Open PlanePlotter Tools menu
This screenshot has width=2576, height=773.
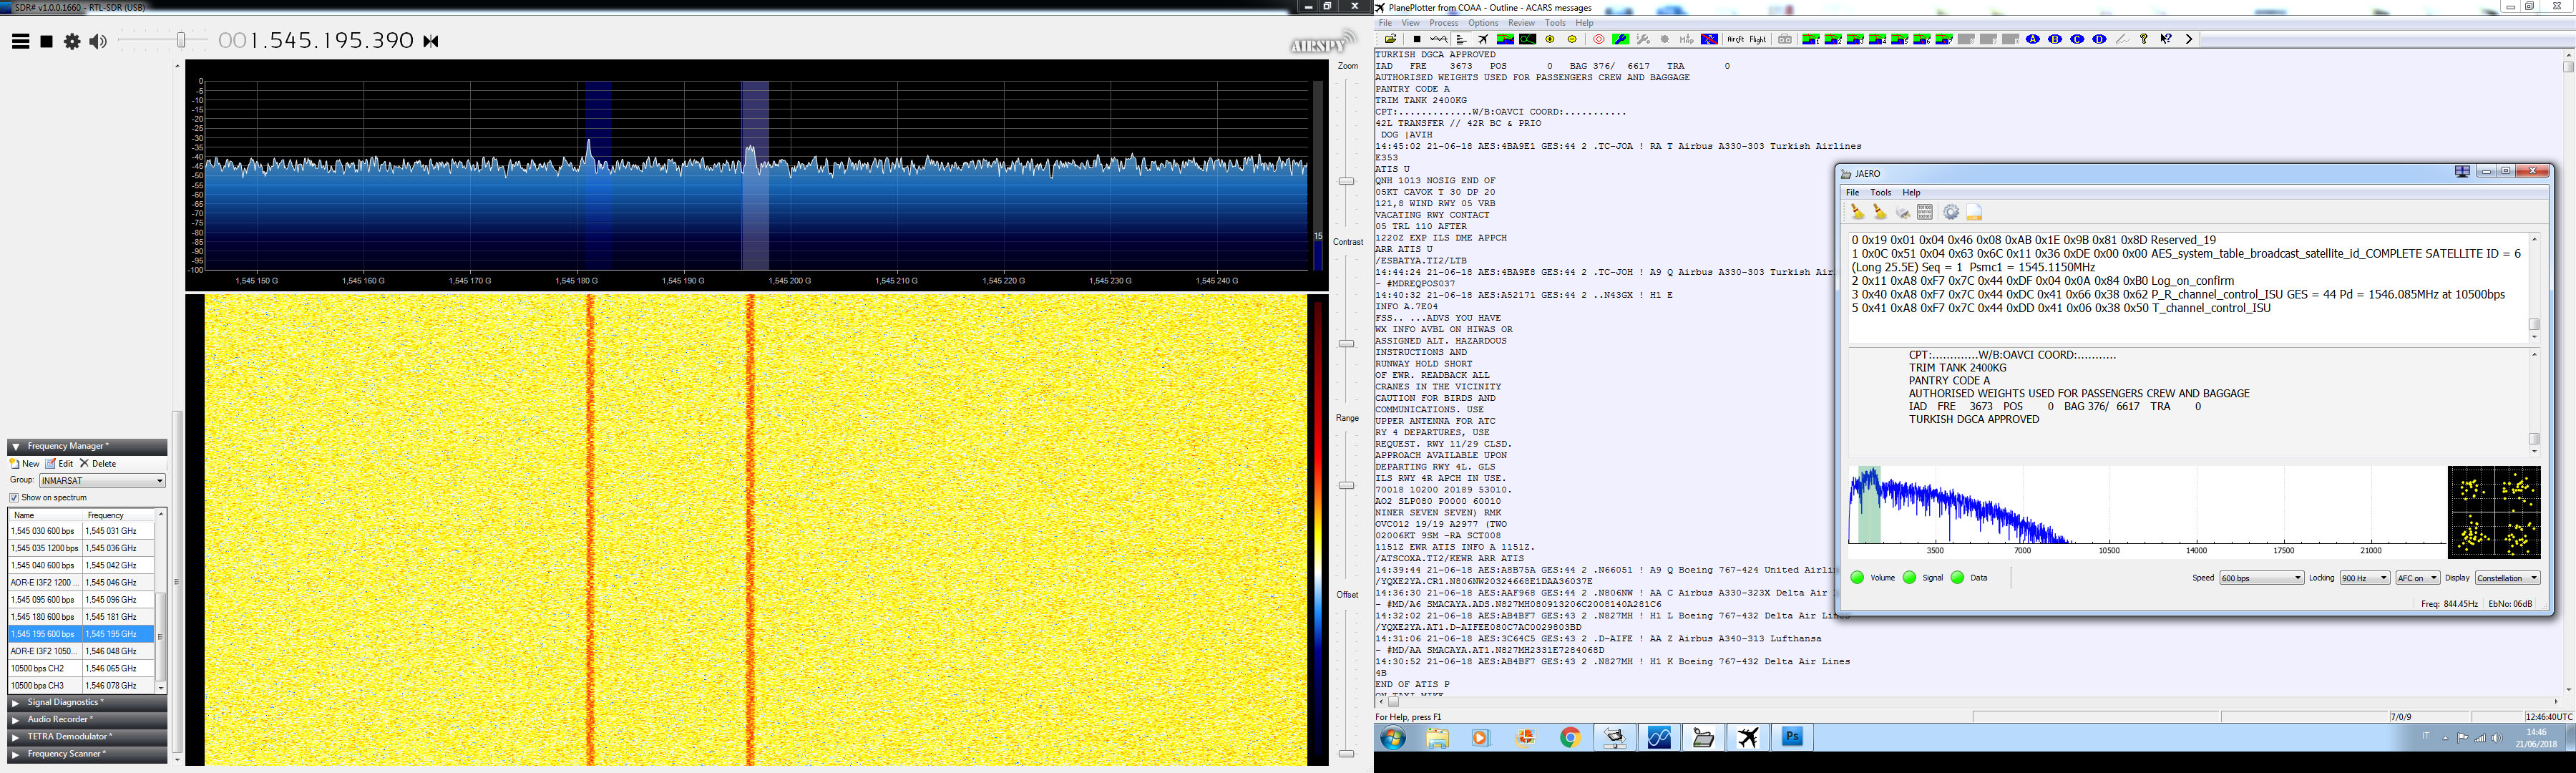coord(1555,23)
